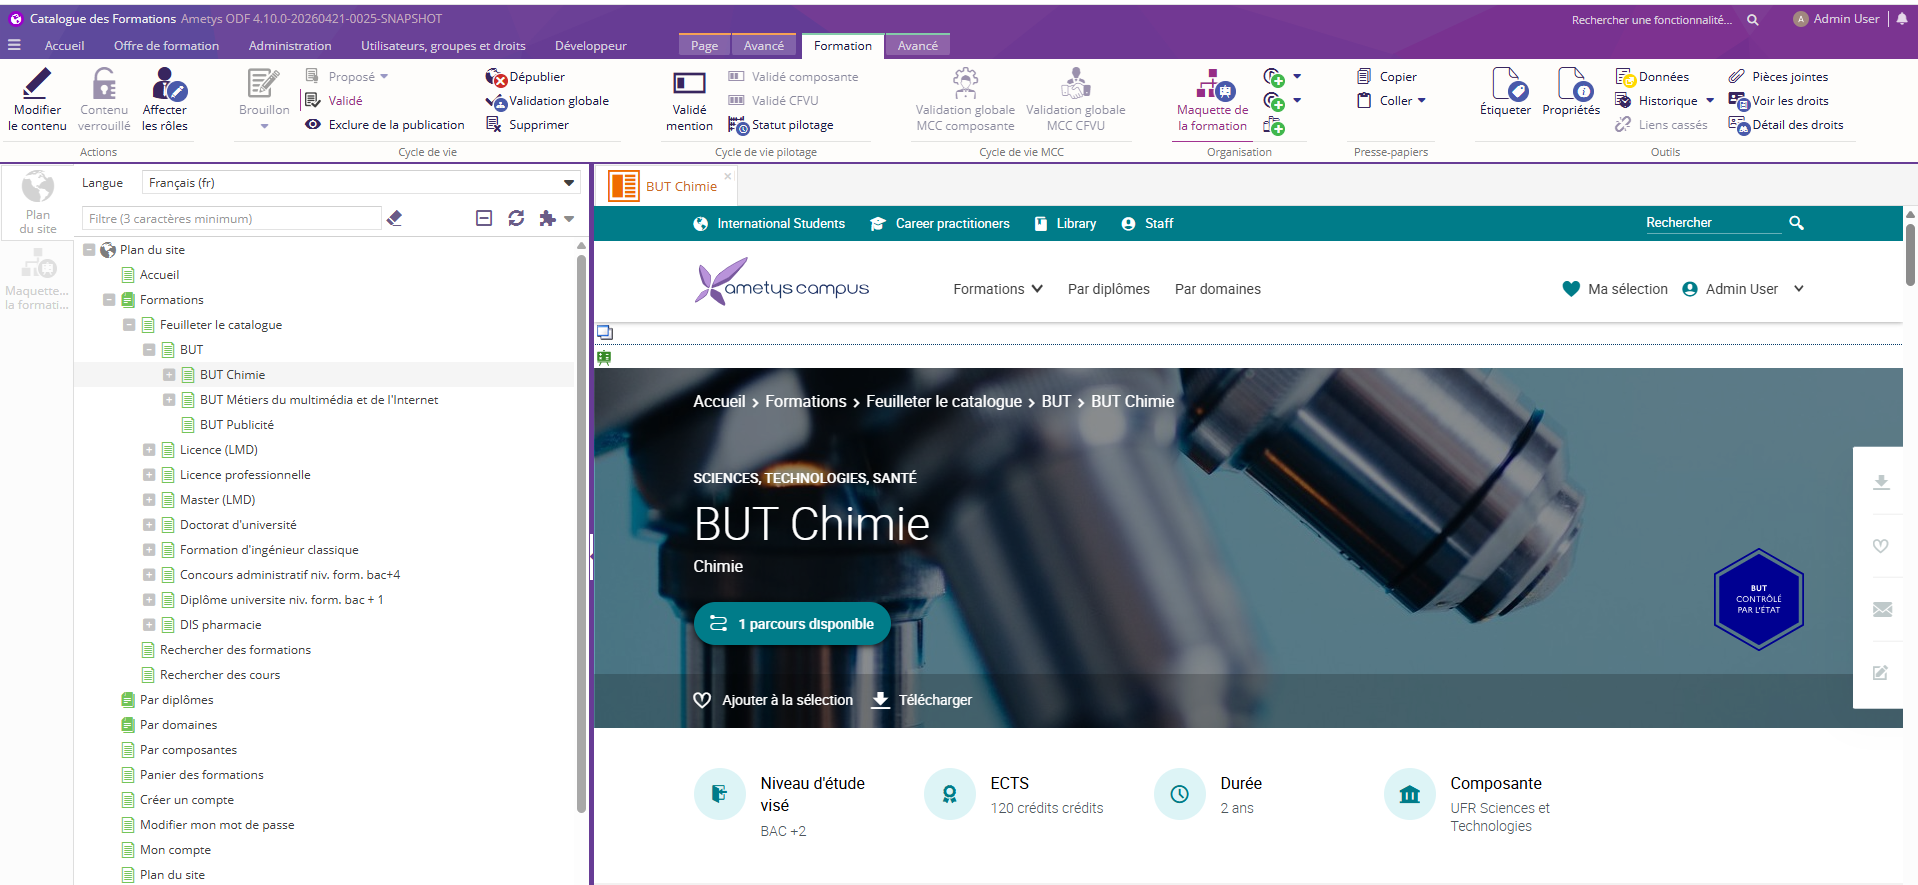This screenshot has height=885, width=1918.
Task: Click the Dépublier icon
Action: (x=496, y=77)
